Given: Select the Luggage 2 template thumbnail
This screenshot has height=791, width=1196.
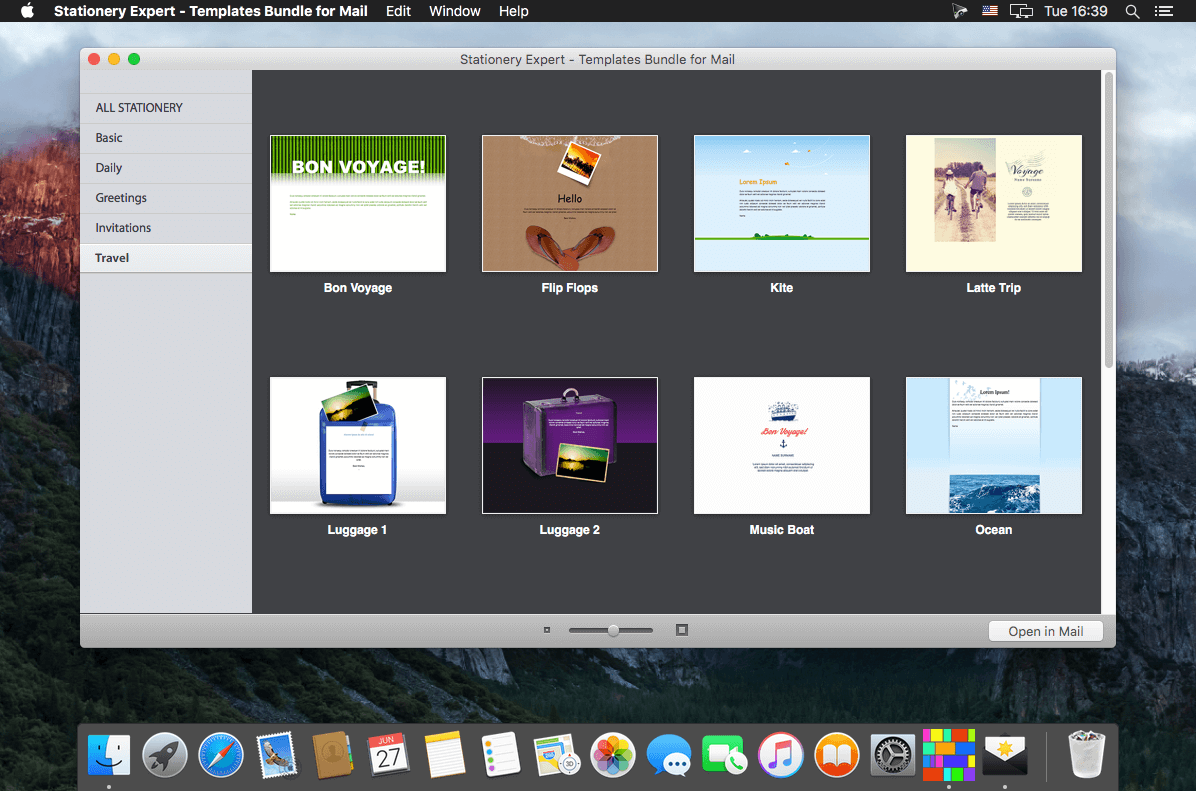Looking at the screenshot, I should (570, 445).
